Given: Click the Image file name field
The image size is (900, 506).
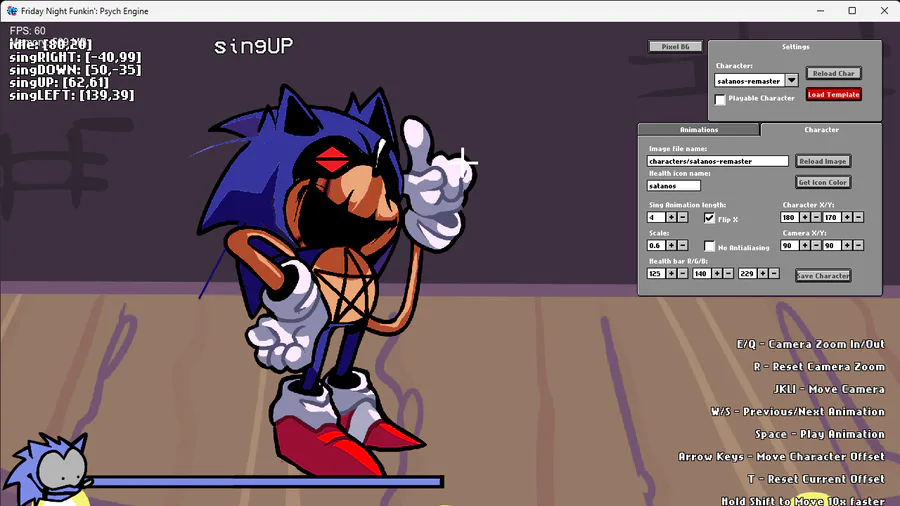Looking at the screenshot, I should (717, 161).
